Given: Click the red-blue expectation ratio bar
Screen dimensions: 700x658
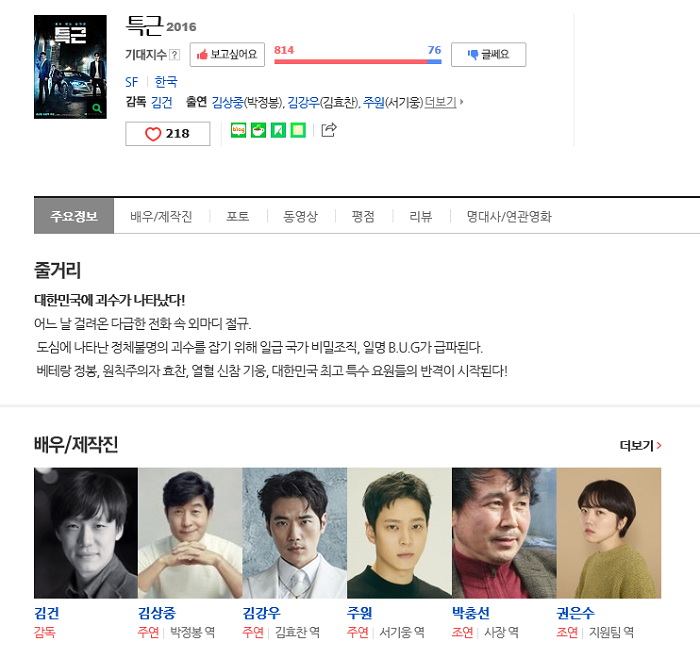Looking at the screenshot, I should pos(358,62).
